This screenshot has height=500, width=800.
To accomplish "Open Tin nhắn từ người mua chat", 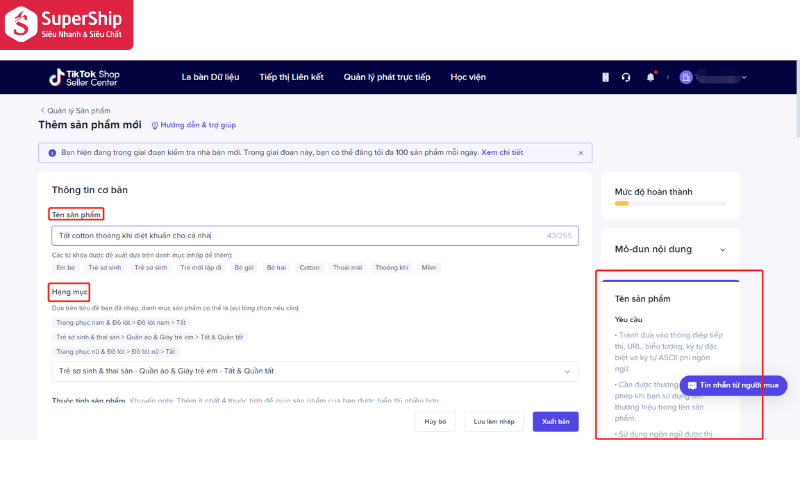I will [x=734, y=385].
